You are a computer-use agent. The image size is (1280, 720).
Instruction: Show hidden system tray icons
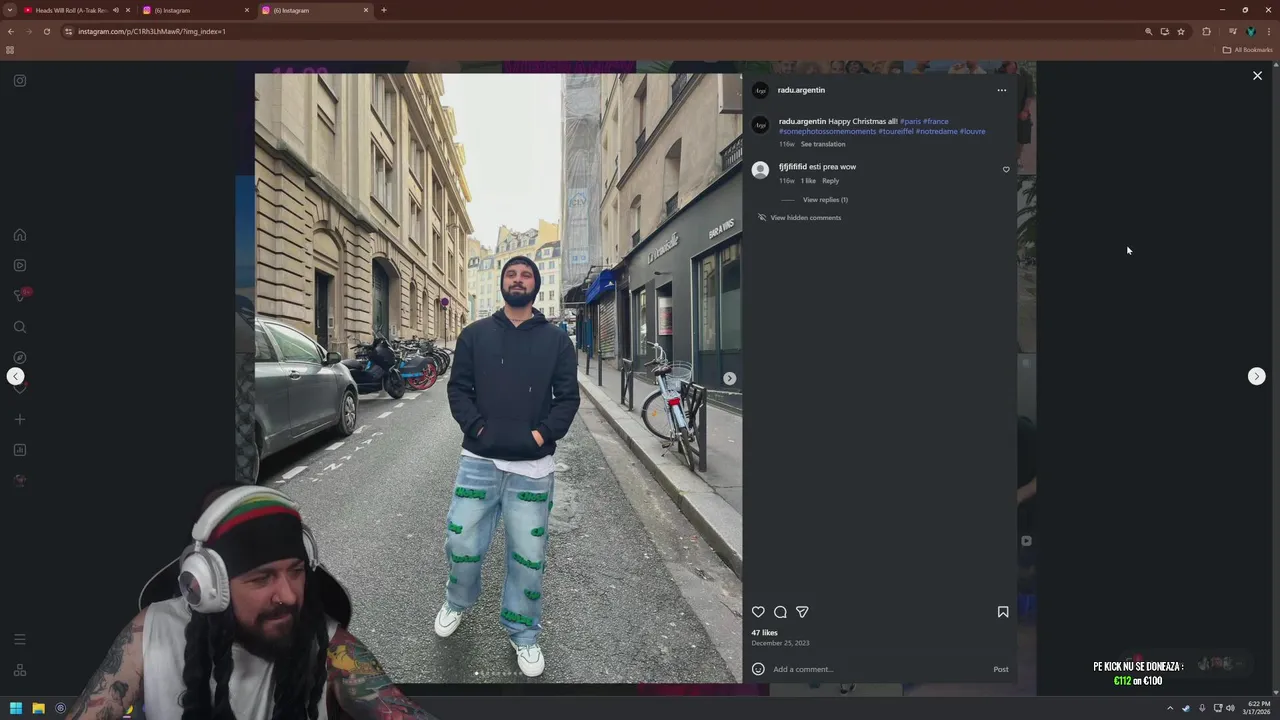[1170, 708]
